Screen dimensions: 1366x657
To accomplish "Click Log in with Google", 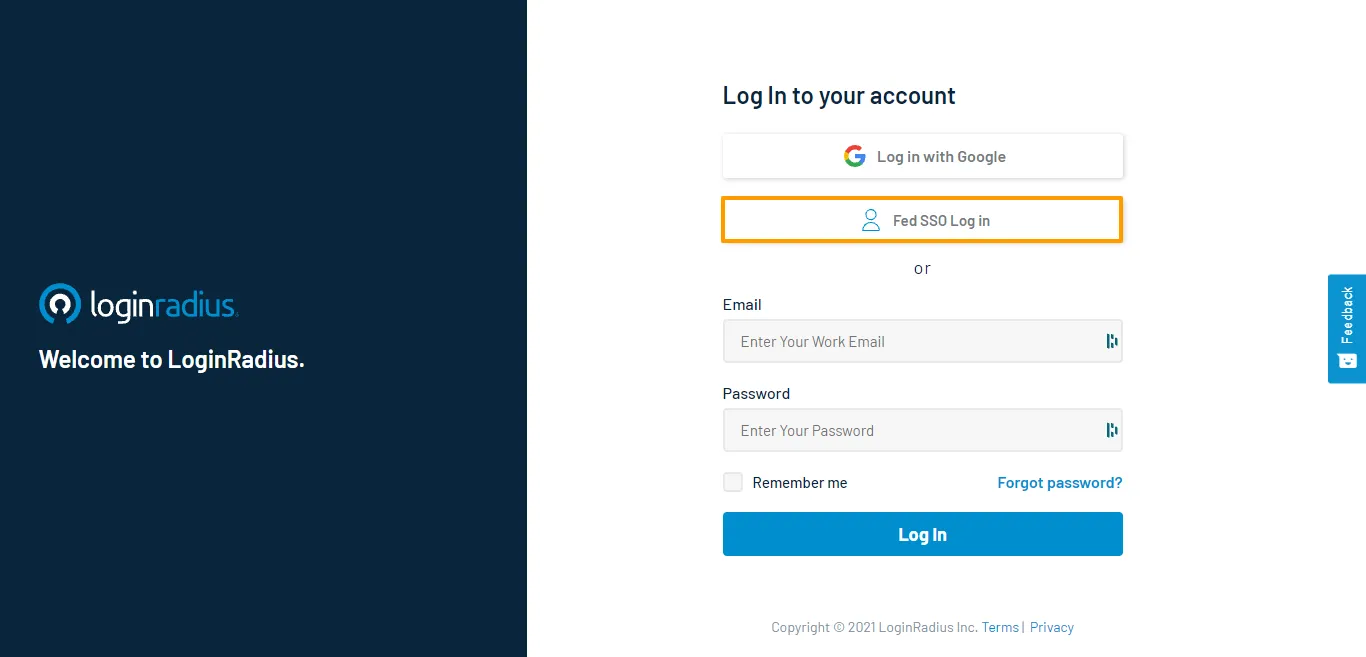I will click(922, 156).
